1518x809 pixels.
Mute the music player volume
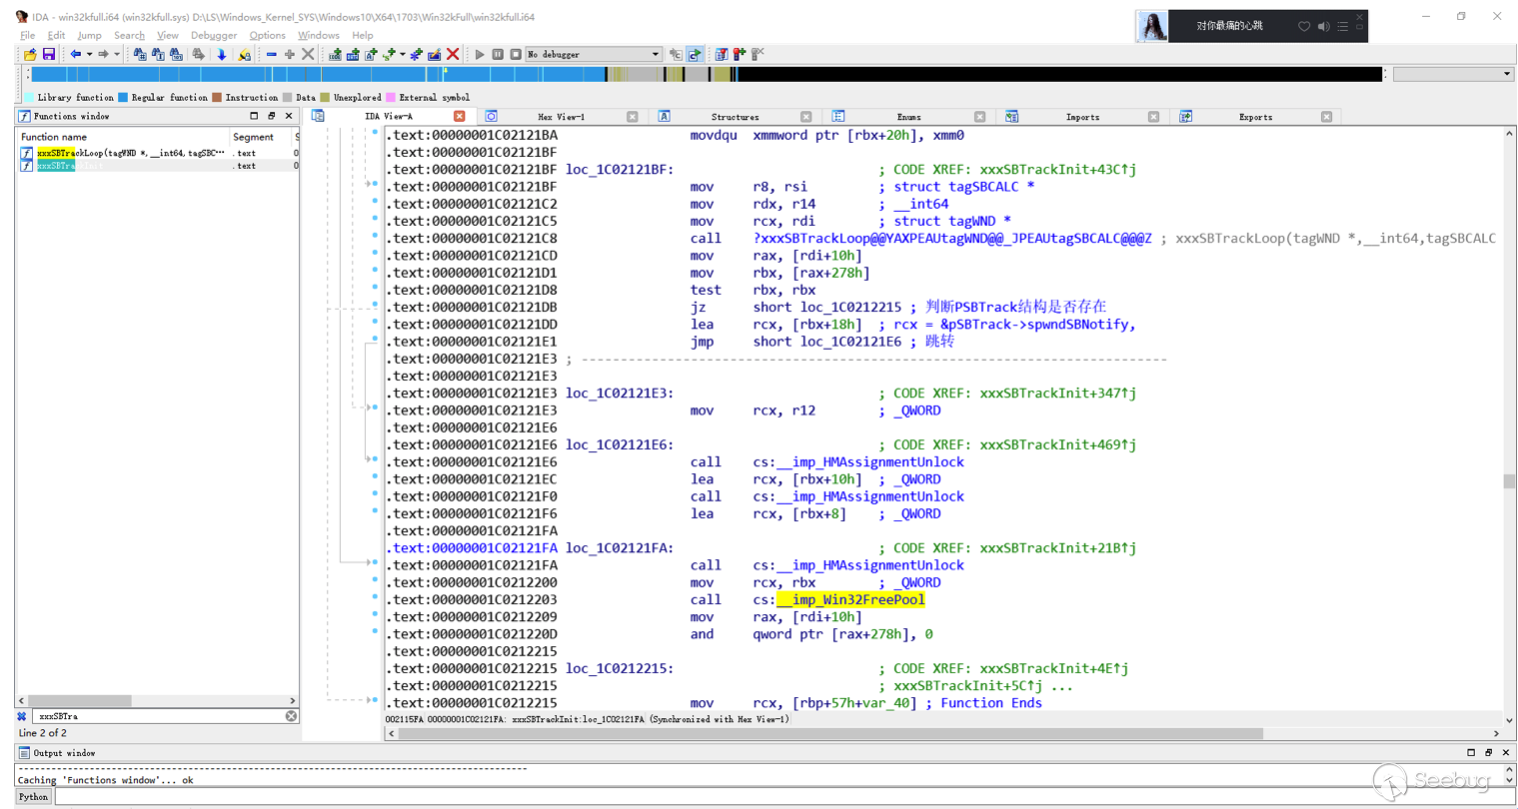coord(1323,27)
